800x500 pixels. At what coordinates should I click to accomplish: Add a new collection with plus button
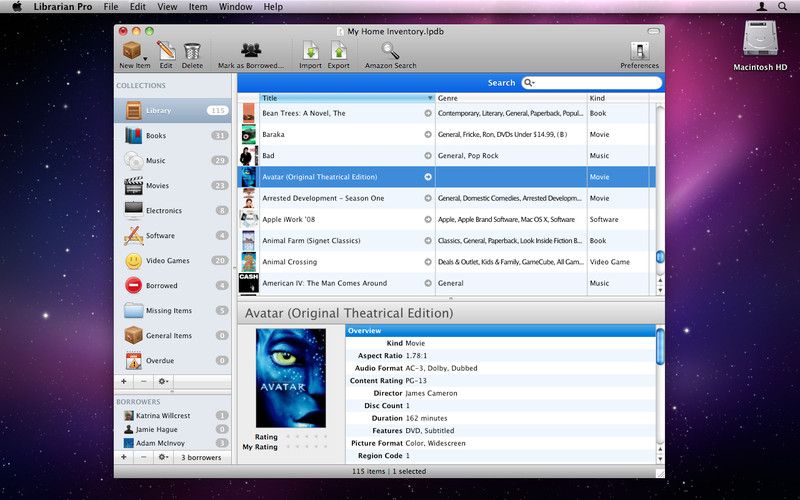124,381
